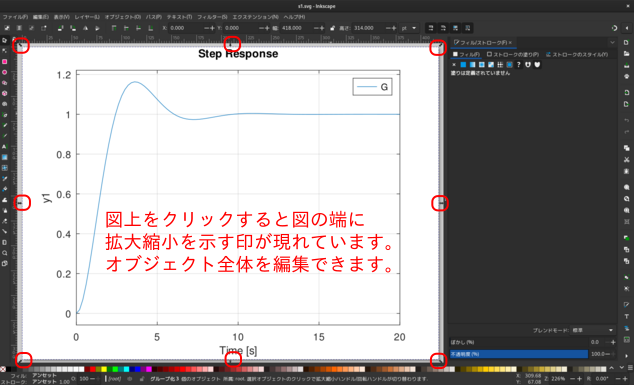Screen dimensions: 634x385
Task: Open 編集(E) menu
Action: click(40, 17)
